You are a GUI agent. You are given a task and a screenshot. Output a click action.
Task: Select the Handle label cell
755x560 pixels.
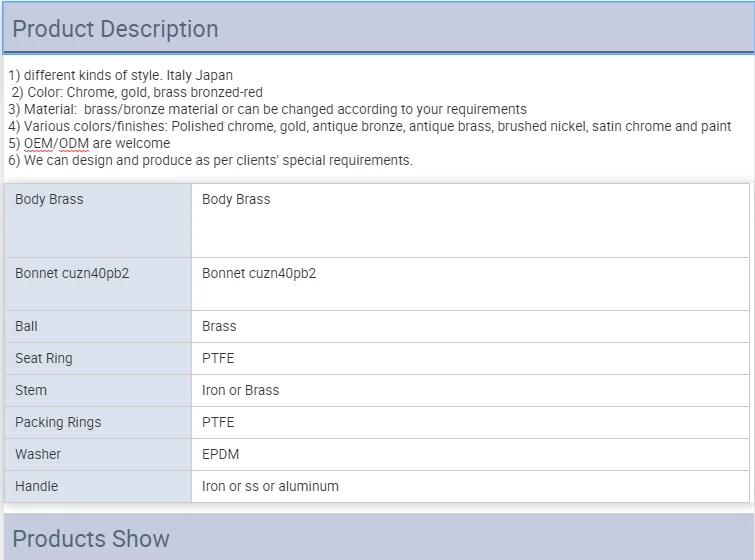tap(98, 486)
